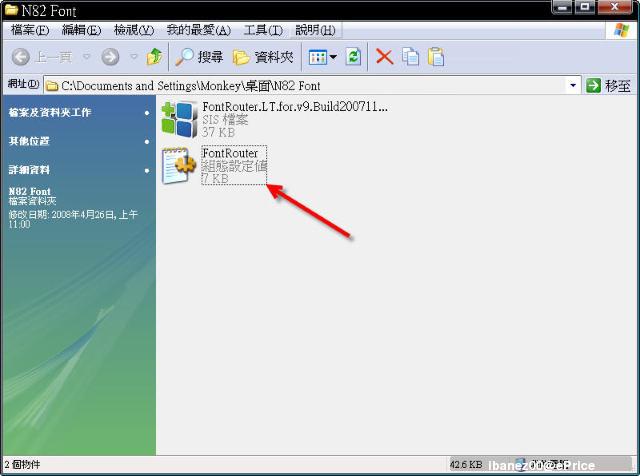The image size is (640, 476).
Task: Click the 移至 Go button
Action: pos(608,86)
